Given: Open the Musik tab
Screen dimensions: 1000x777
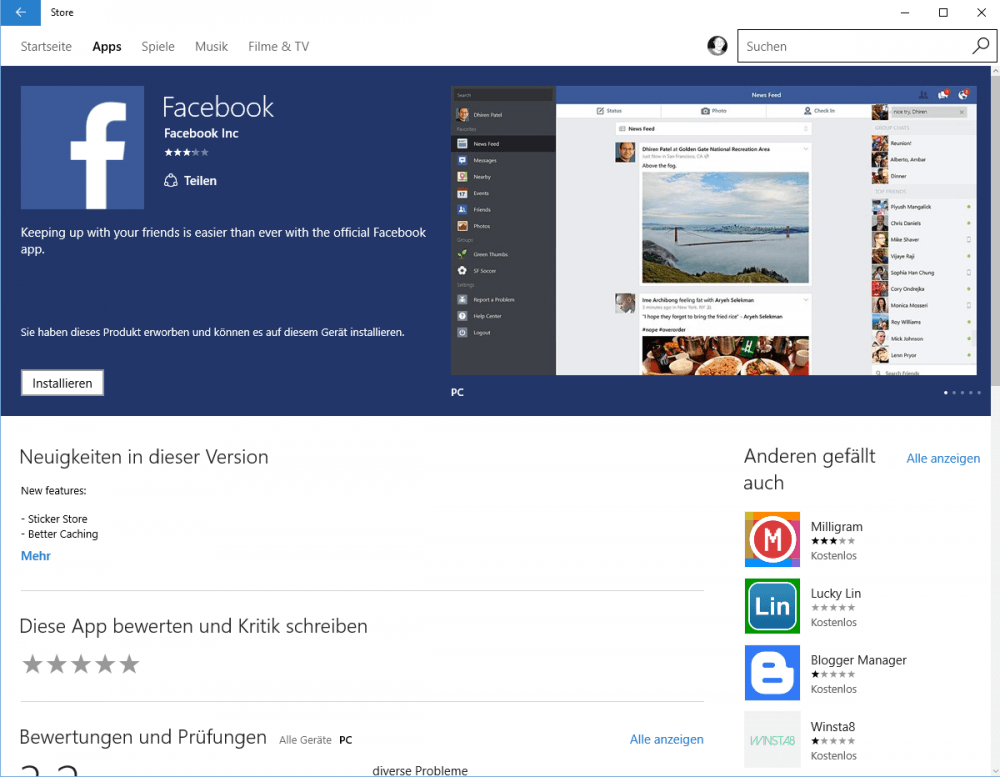Looking at the screenshot, I should (211, 47).
